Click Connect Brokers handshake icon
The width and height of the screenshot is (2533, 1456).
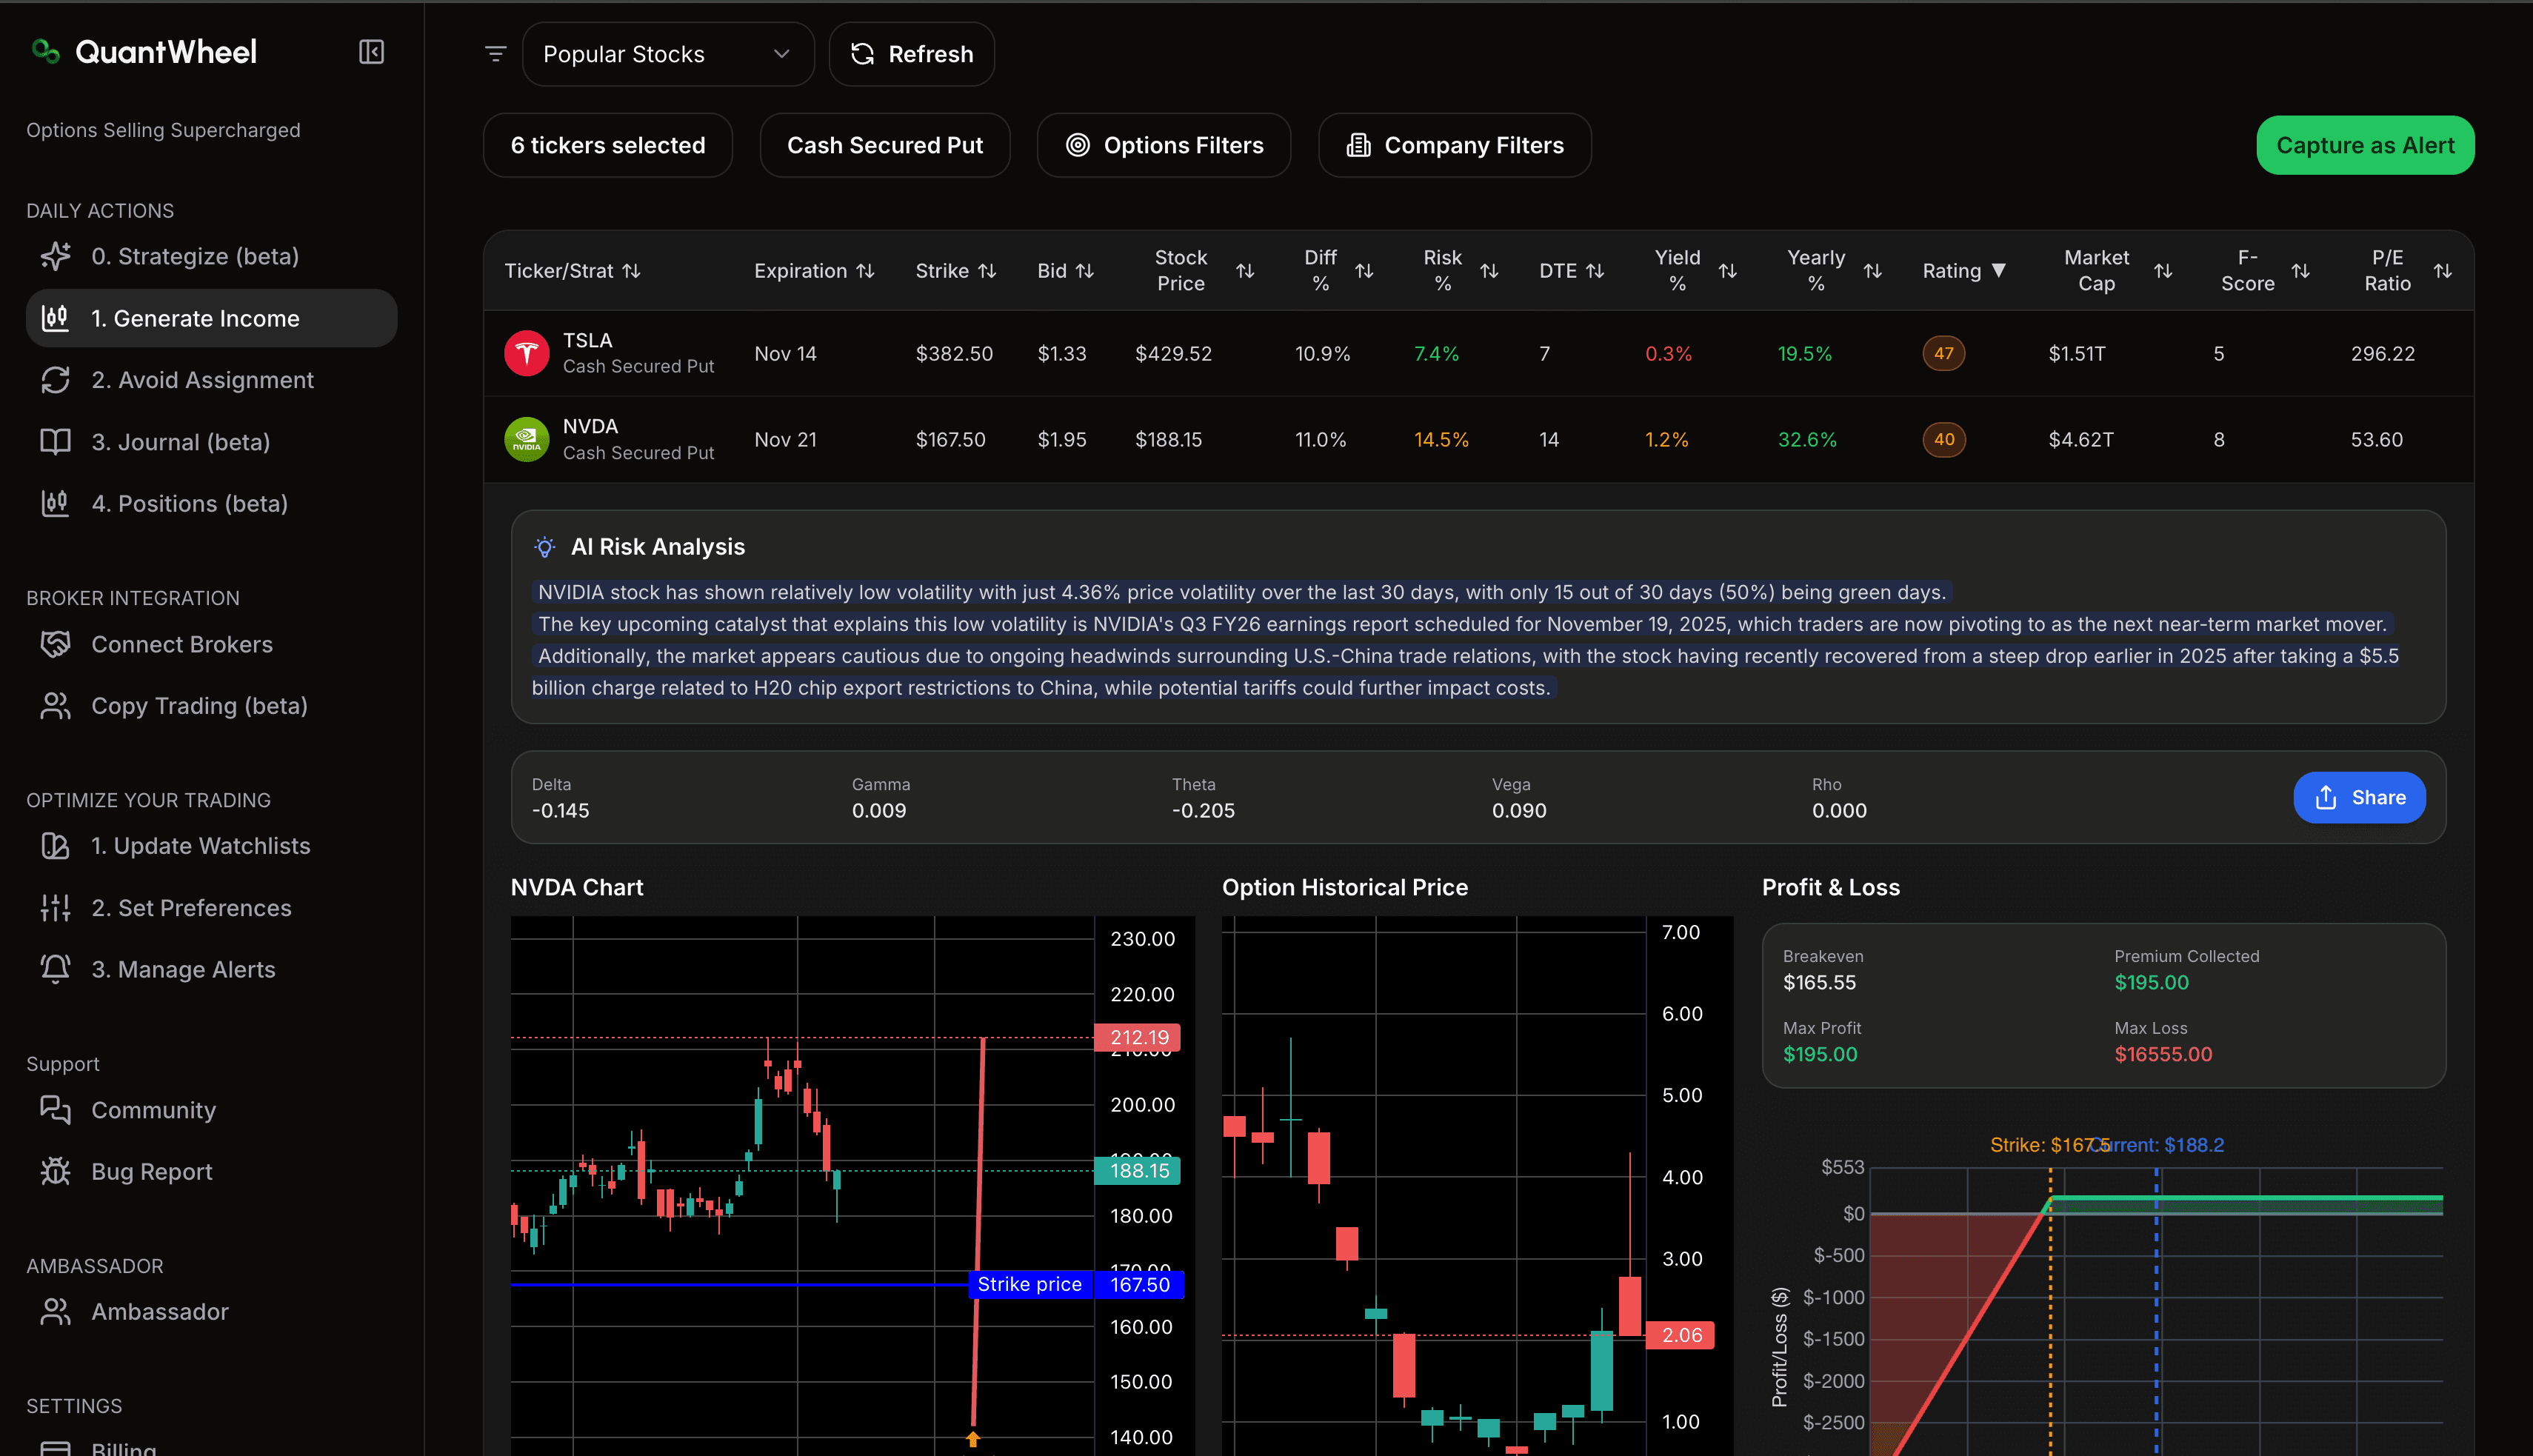coord(55,644)
